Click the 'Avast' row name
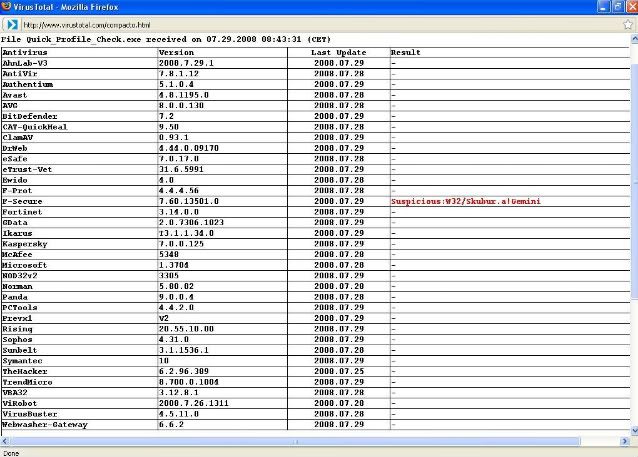638x457 pixels. pyautogui.click(x=15, y=95)
